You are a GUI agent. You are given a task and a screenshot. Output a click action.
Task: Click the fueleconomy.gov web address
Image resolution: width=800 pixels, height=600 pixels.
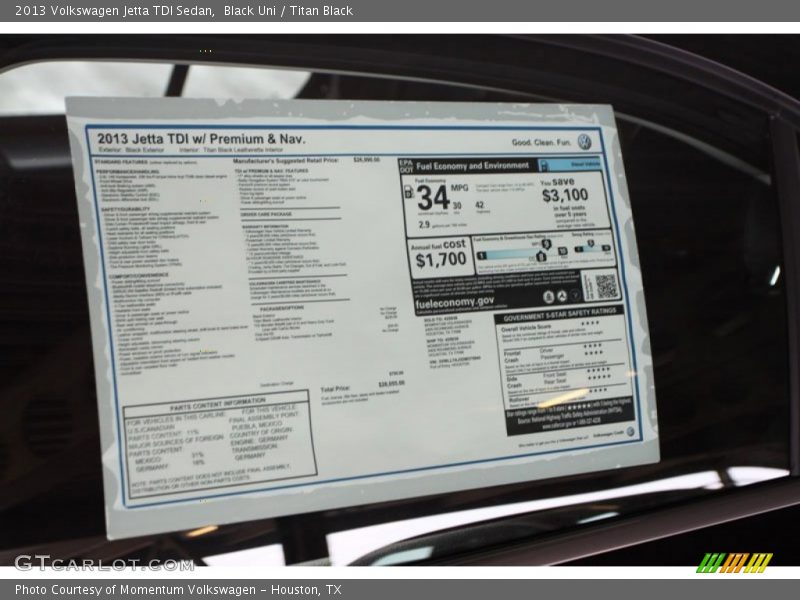point(454,301)
